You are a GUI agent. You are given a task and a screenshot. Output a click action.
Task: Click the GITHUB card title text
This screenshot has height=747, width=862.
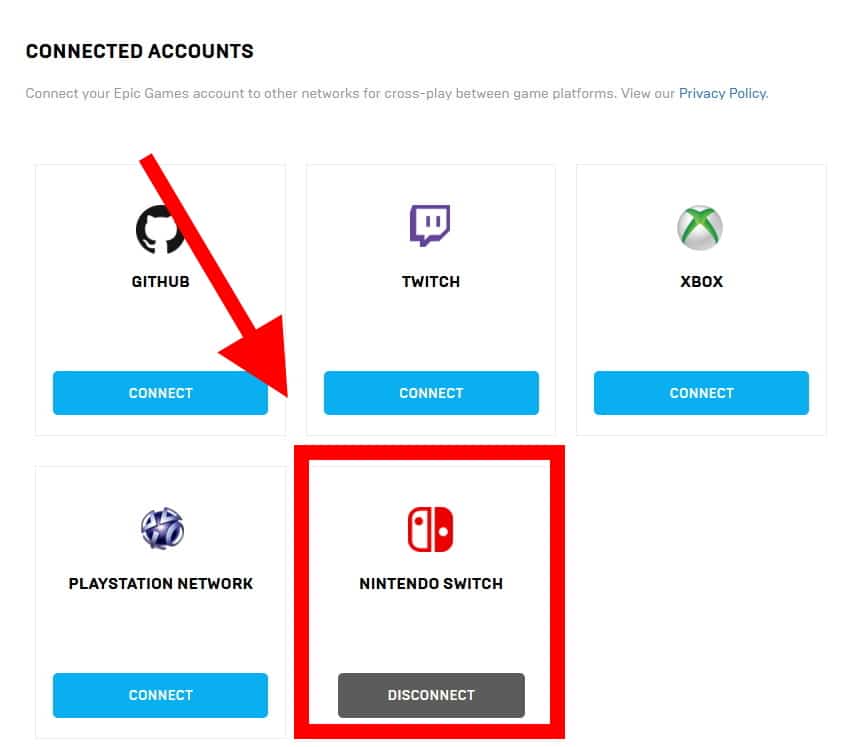click(160, 282)
